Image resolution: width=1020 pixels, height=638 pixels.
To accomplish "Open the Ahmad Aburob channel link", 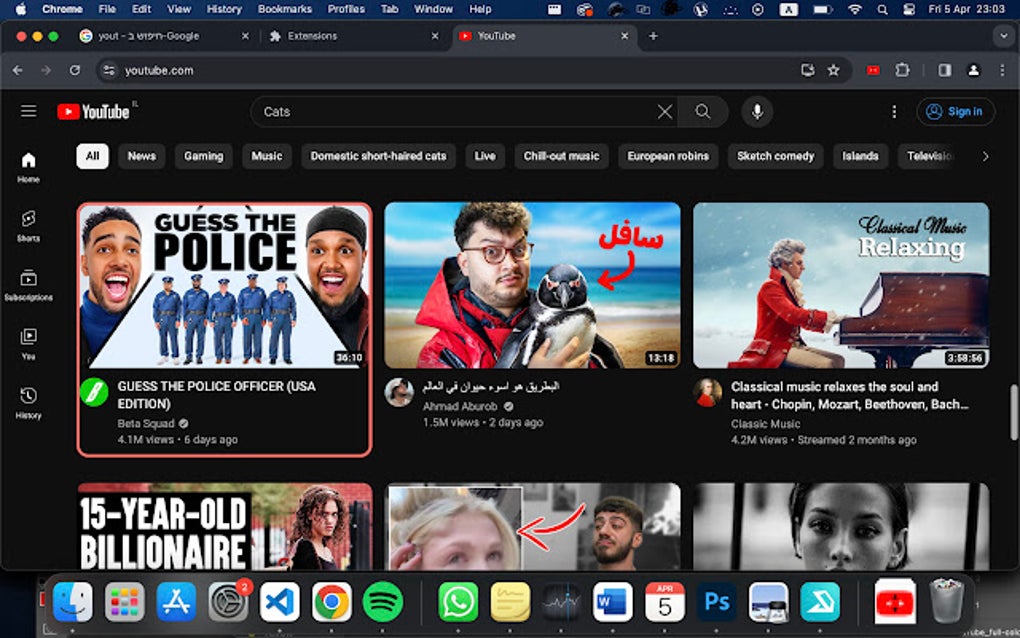I will [460, 406].
